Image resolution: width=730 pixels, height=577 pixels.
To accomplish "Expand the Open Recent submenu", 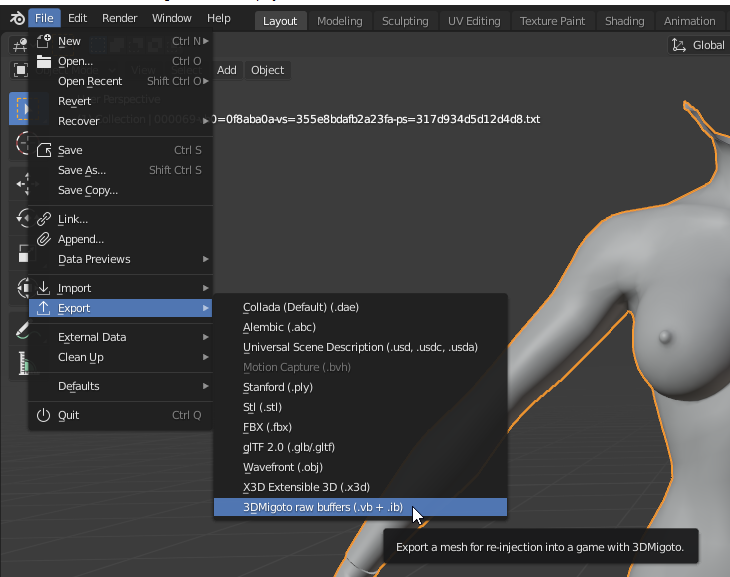I will pos(121,81).
